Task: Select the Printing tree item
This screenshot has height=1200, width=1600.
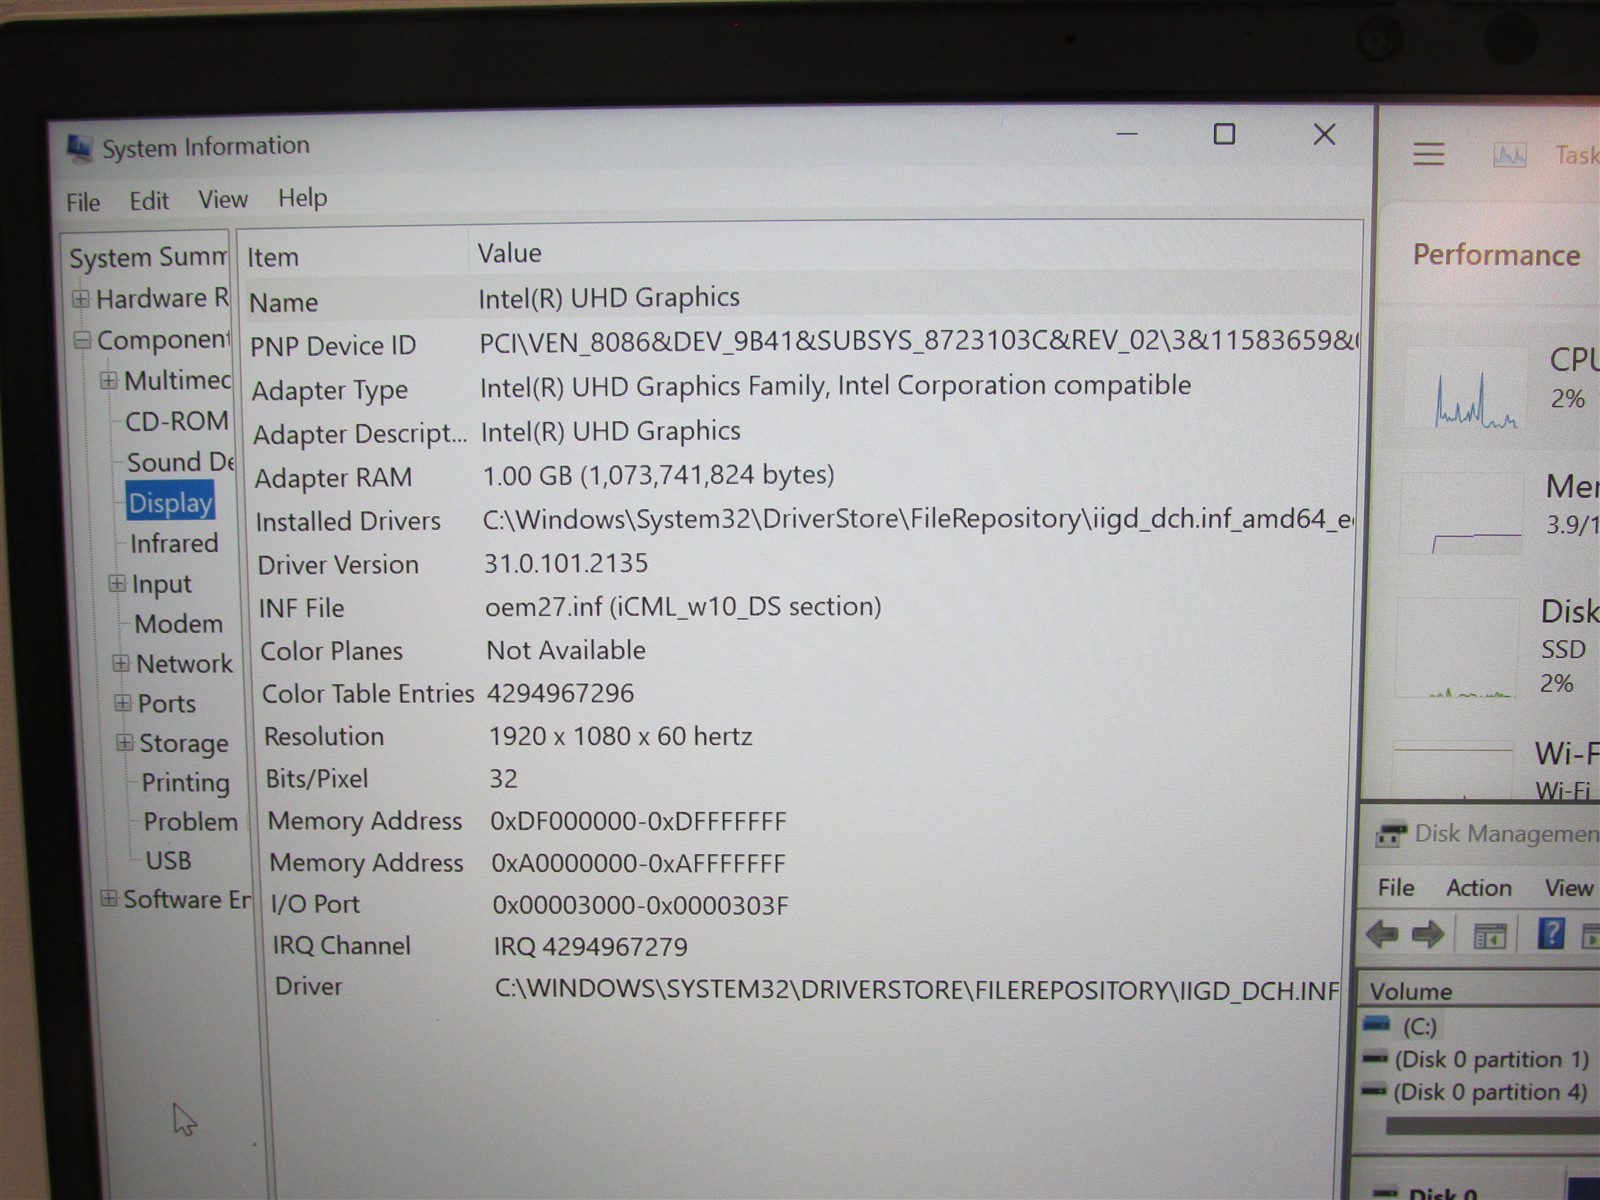Action: (186, 782)
